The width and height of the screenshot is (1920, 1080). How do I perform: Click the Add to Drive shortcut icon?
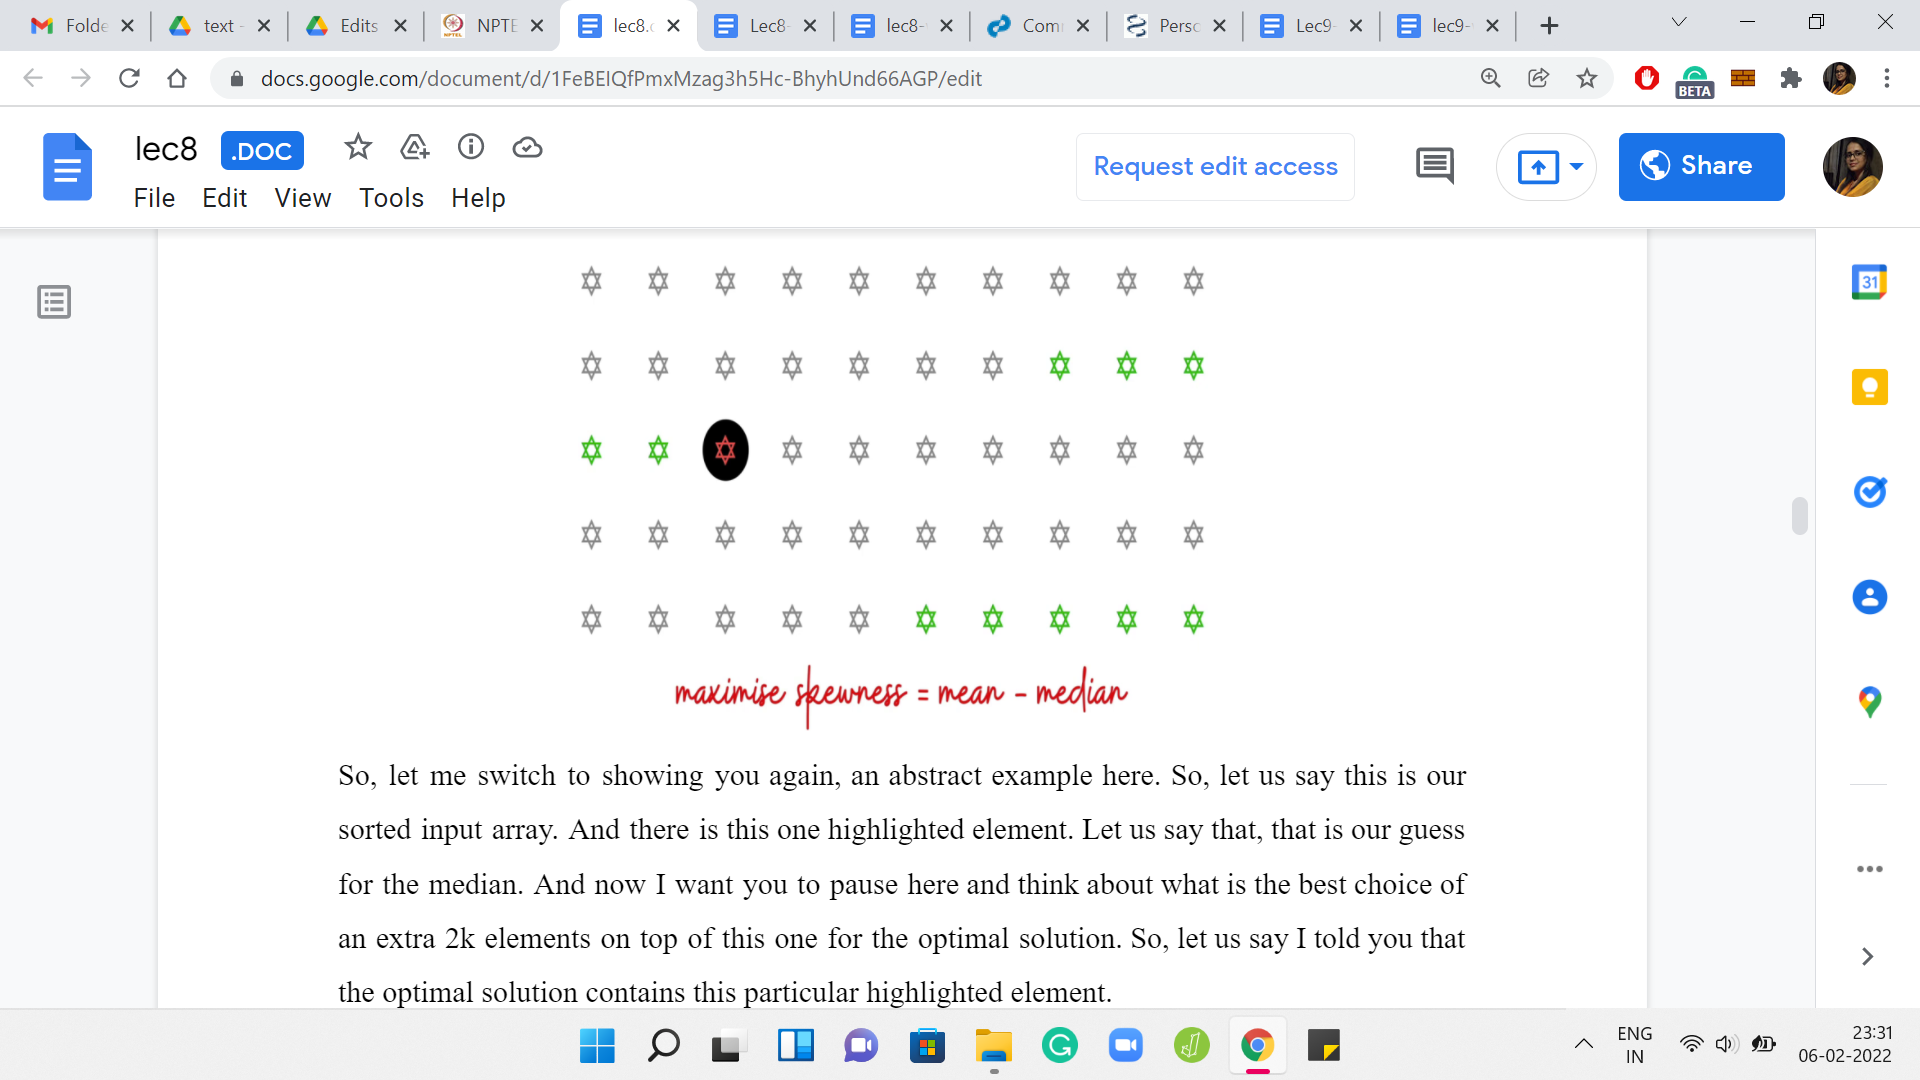(x=414, y=148)
